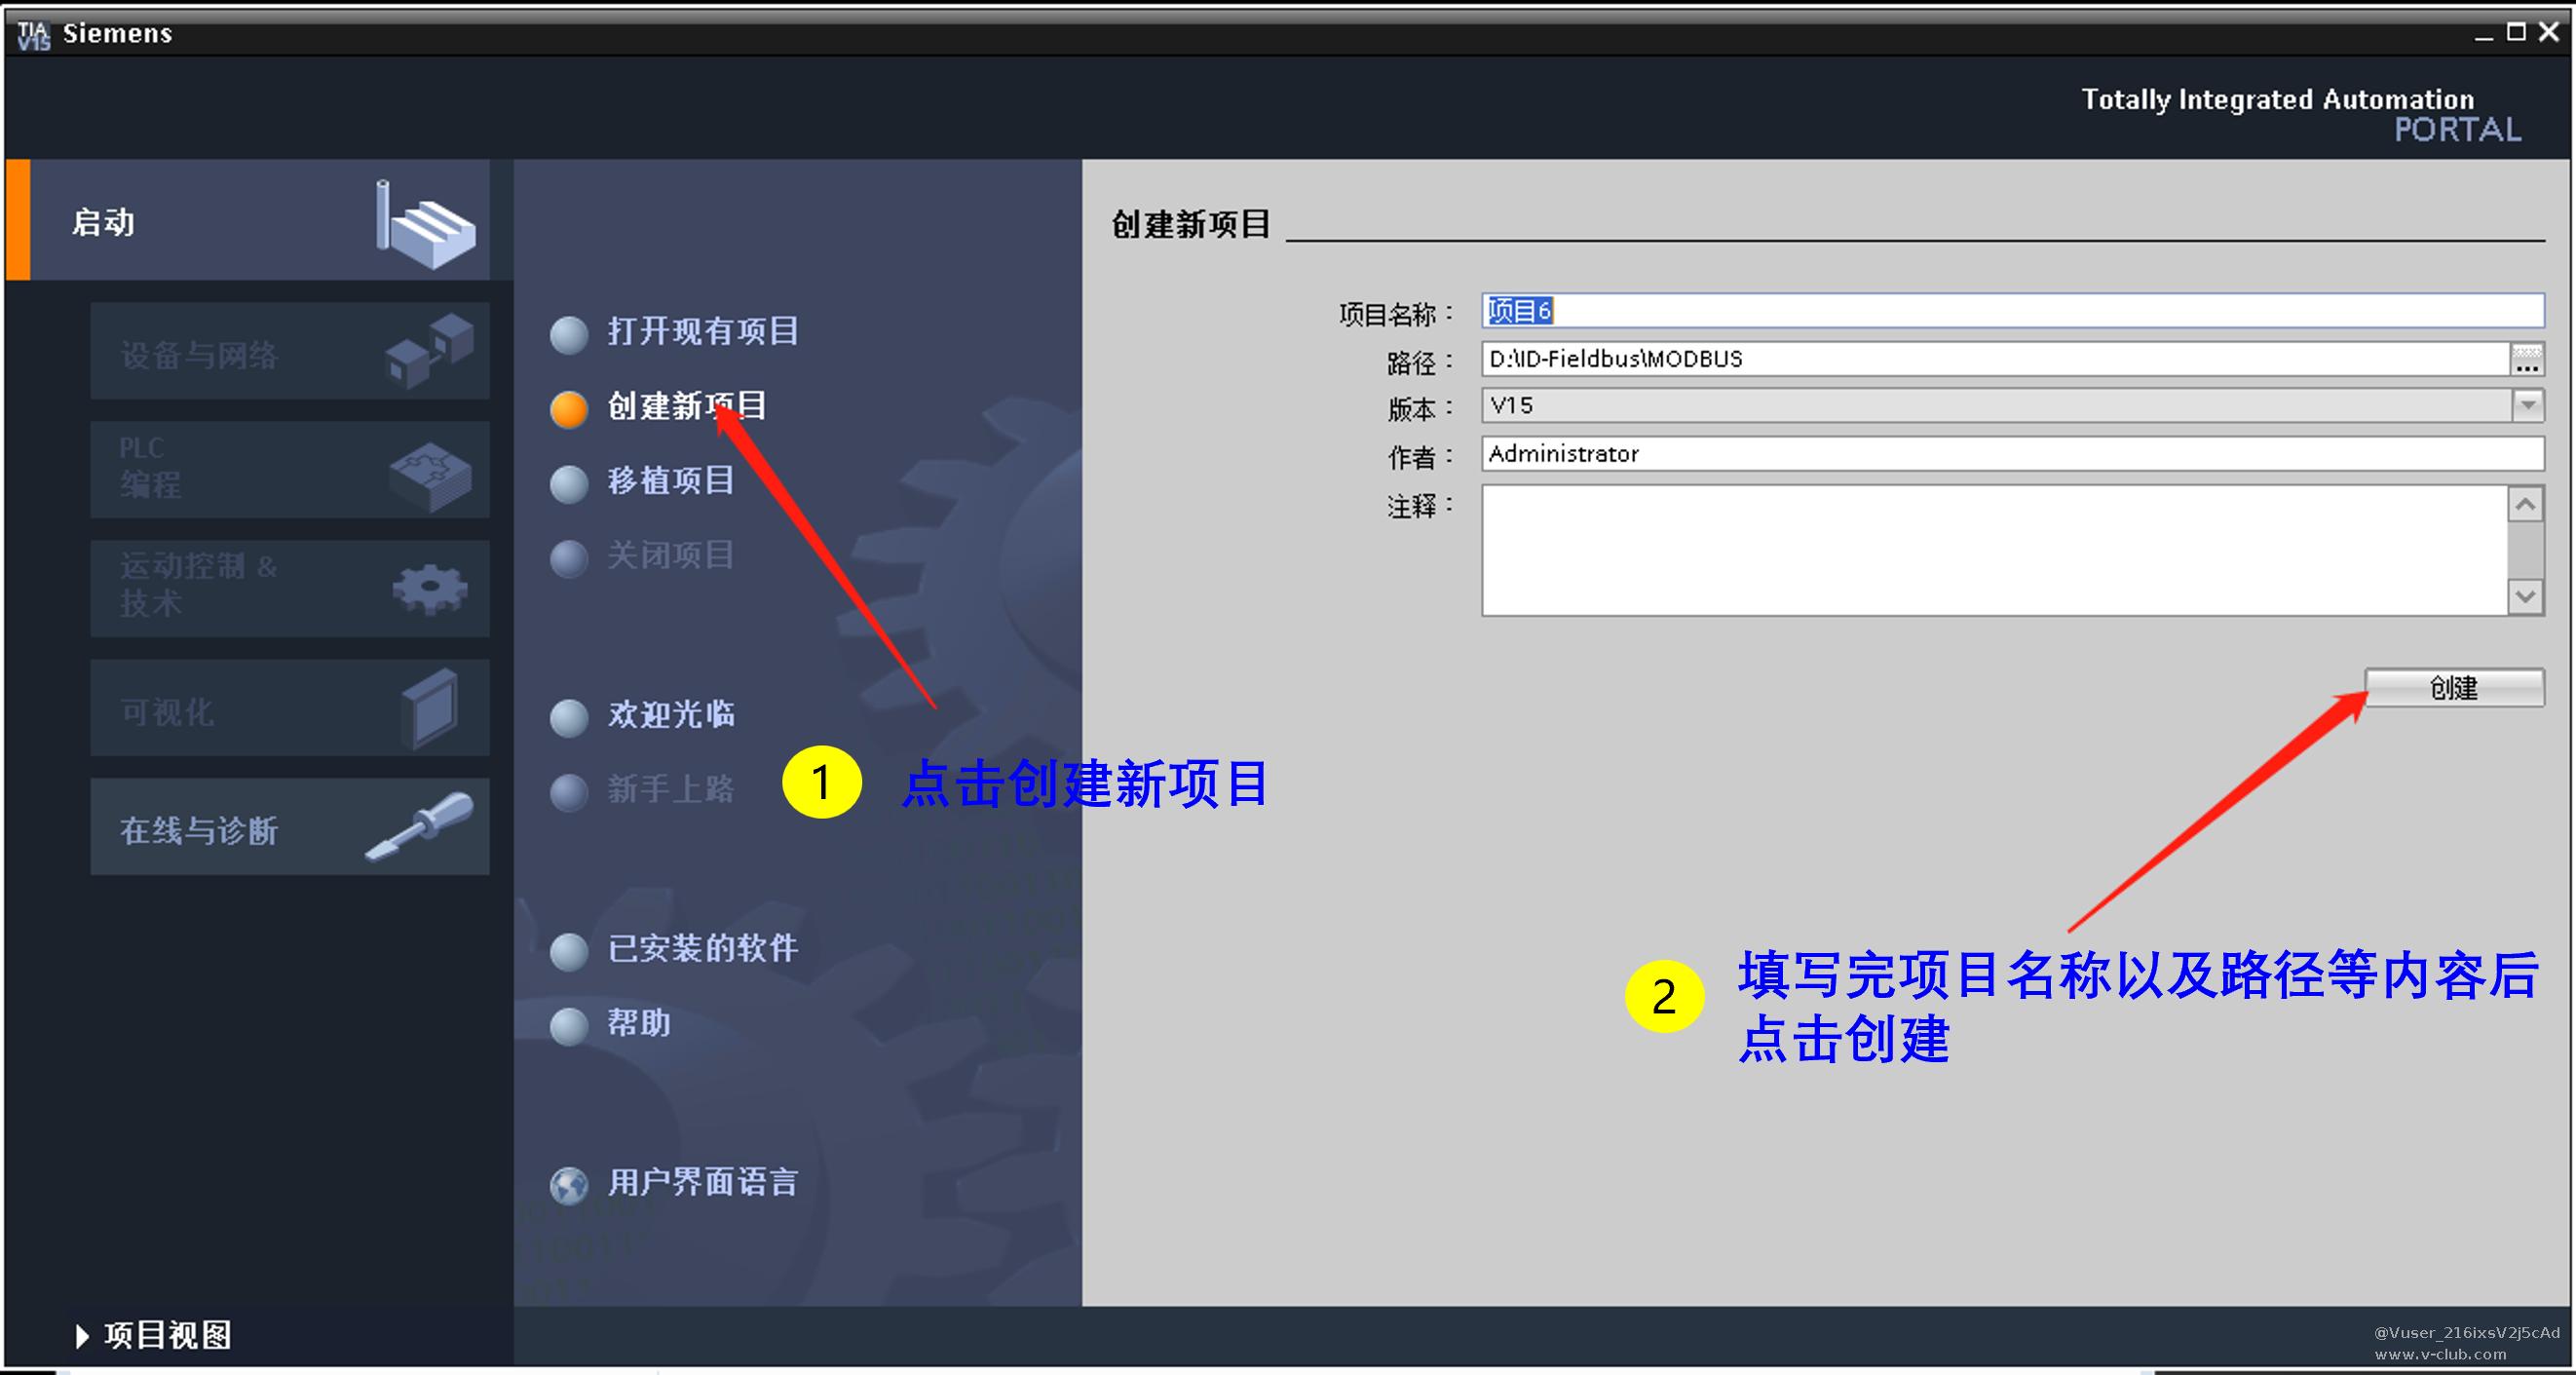Screen dimensions: 2576x1375
Task: Maximize the Siemens TIA Portal window
Action: pyautogui.click(x=2516, y=33)
